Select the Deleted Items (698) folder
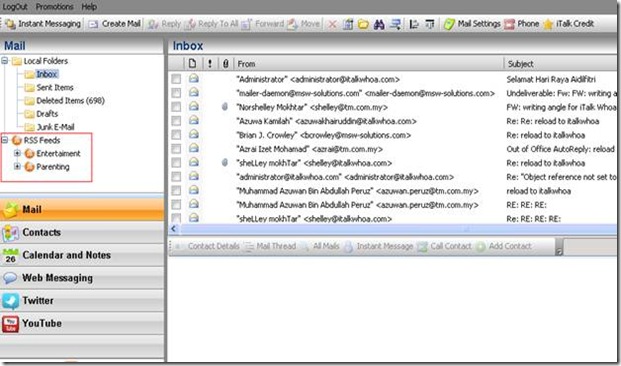Viewport: 621px width, 366px height. pyautogui.click(x=70, y=101)
